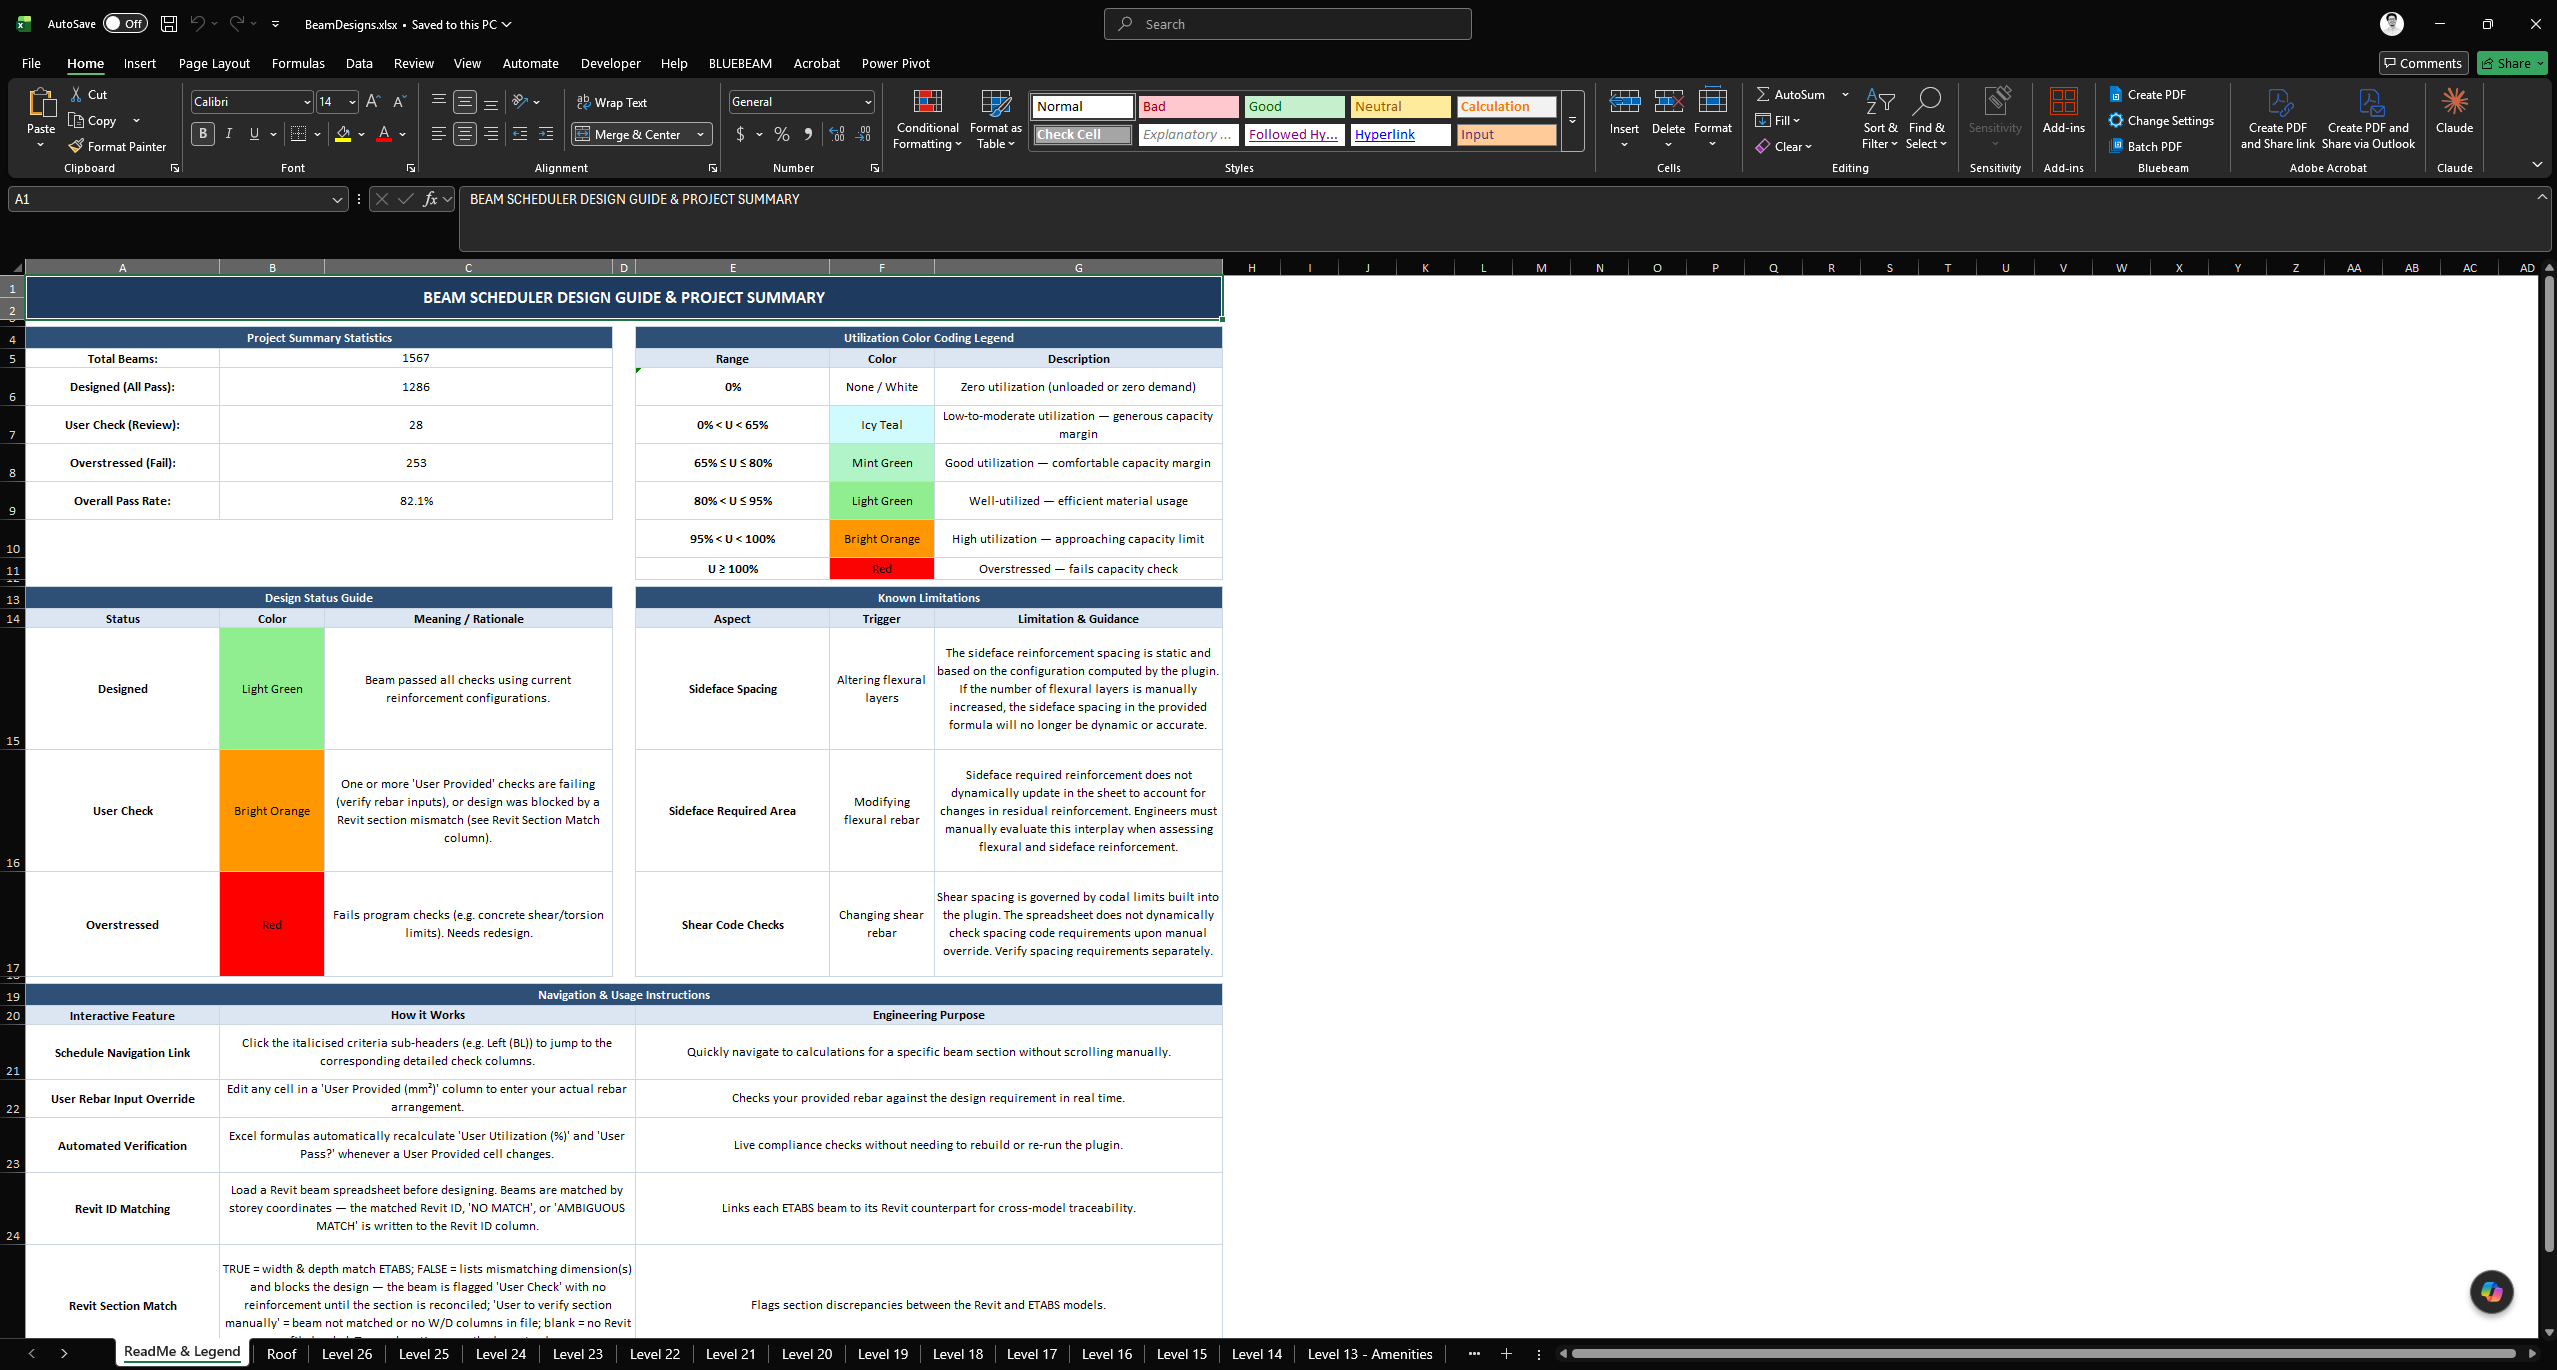
Task: Open the Formulas ribbon tab
Action: coord(298,63)
